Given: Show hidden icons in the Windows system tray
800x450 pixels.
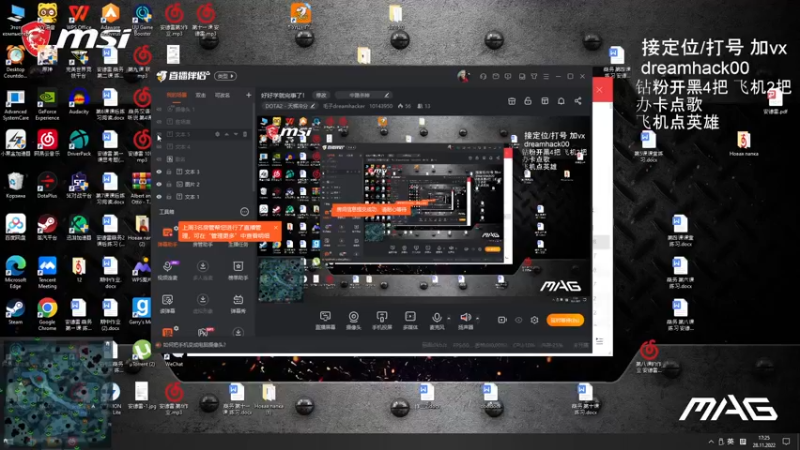Looking at the screenshot, I should pyautogui.click(x=711, y=441).
